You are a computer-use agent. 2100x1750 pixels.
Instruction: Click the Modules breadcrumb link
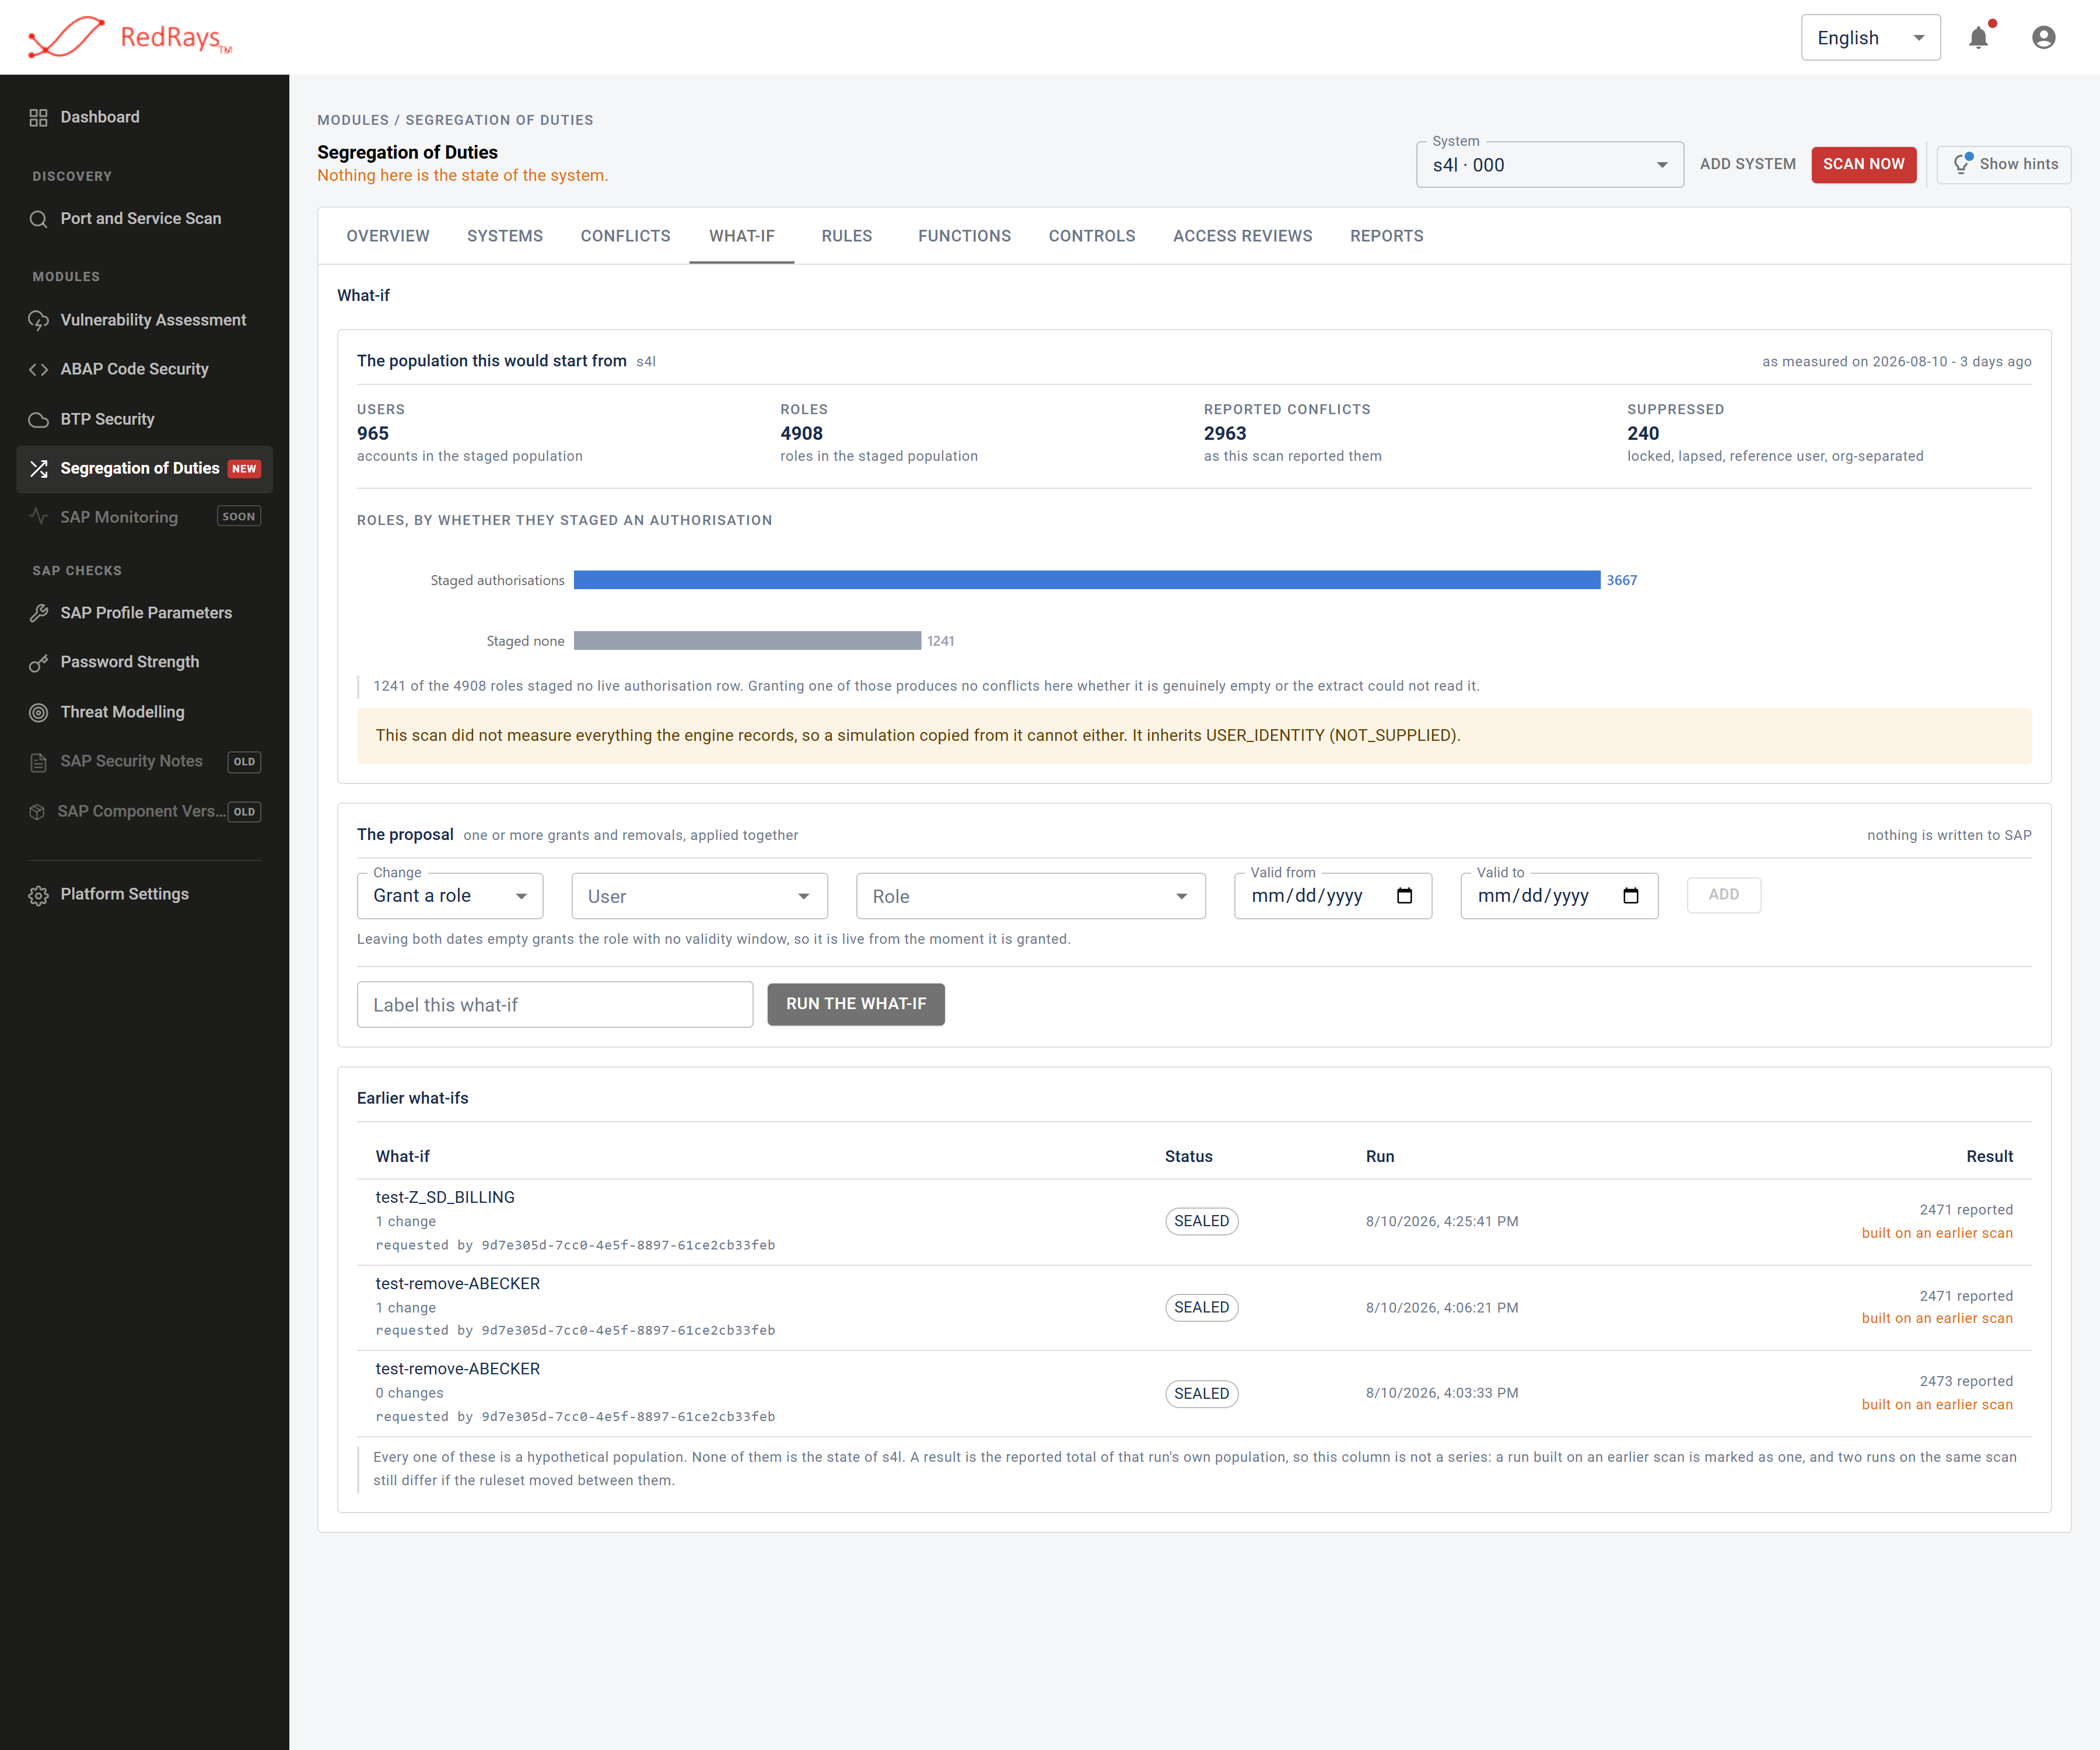353,120
